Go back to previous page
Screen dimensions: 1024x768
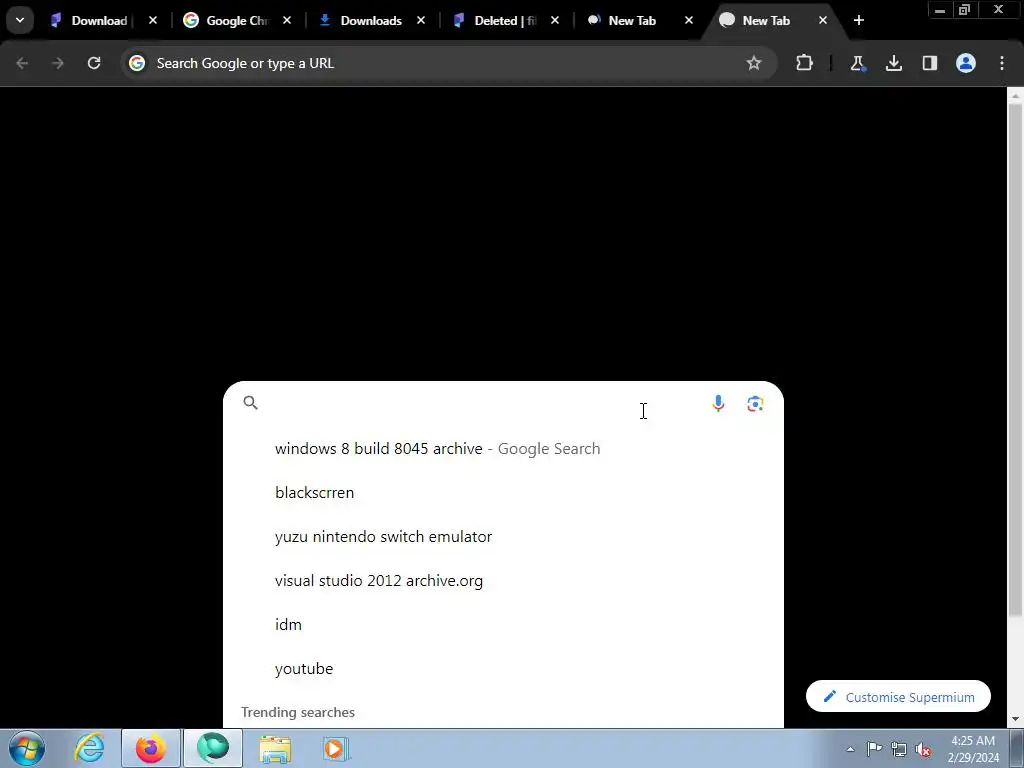pyautogui.click(x=22, y=63)
